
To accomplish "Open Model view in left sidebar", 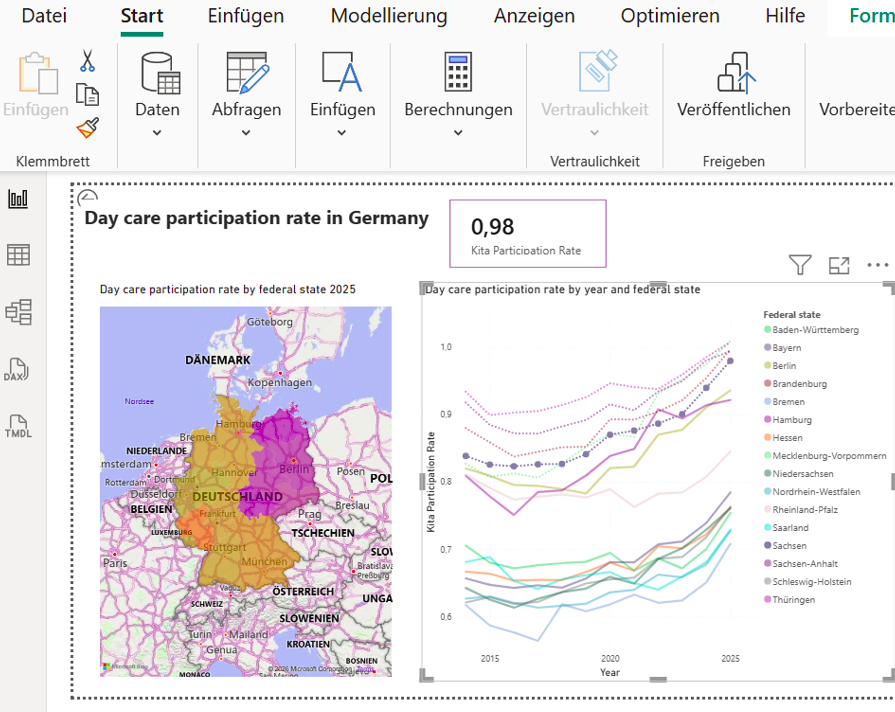I will coord(18,312).
